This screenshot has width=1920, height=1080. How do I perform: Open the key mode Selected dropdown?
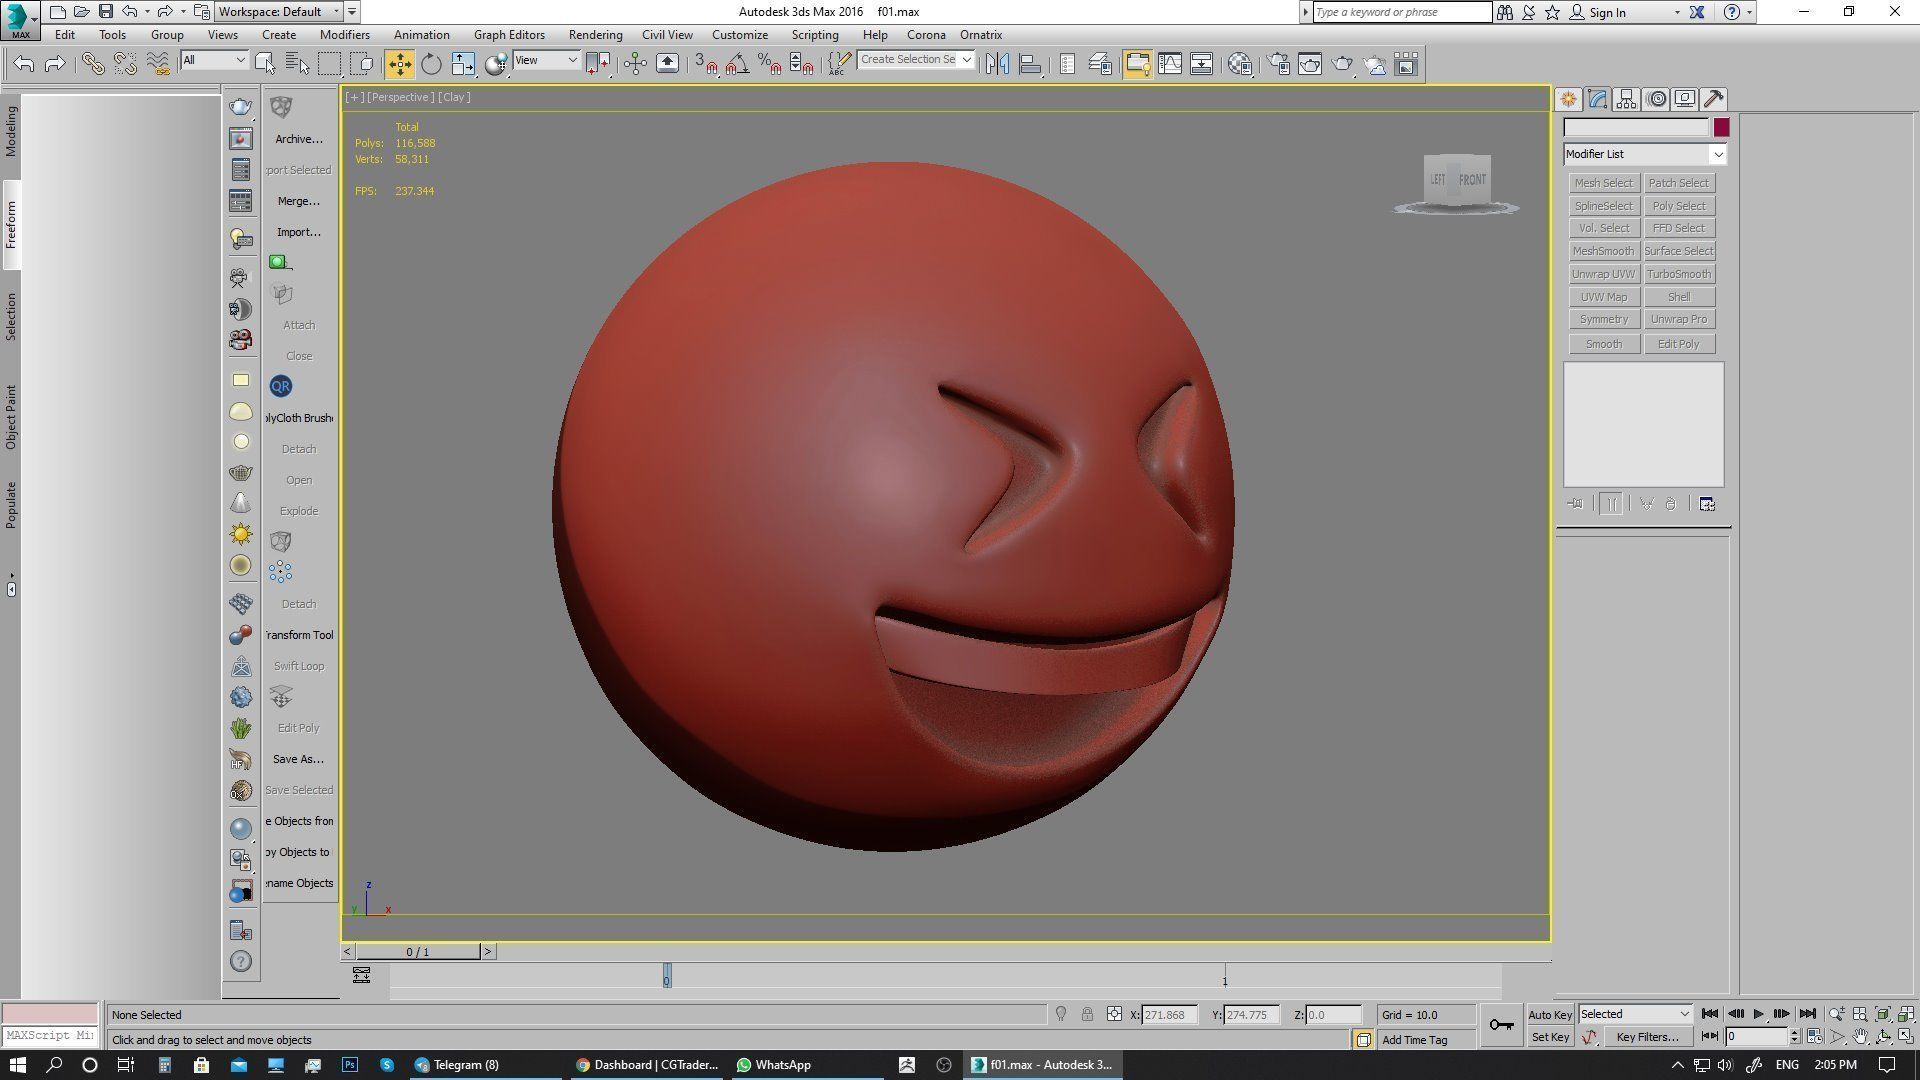tap(1635, 1014)
